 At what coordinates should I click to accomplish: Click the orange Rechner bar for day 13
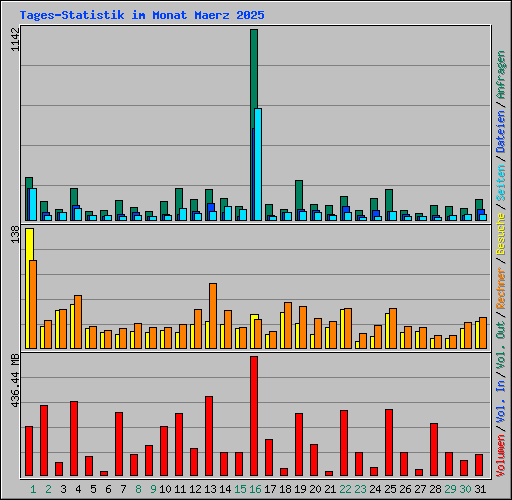click(213, 316)
